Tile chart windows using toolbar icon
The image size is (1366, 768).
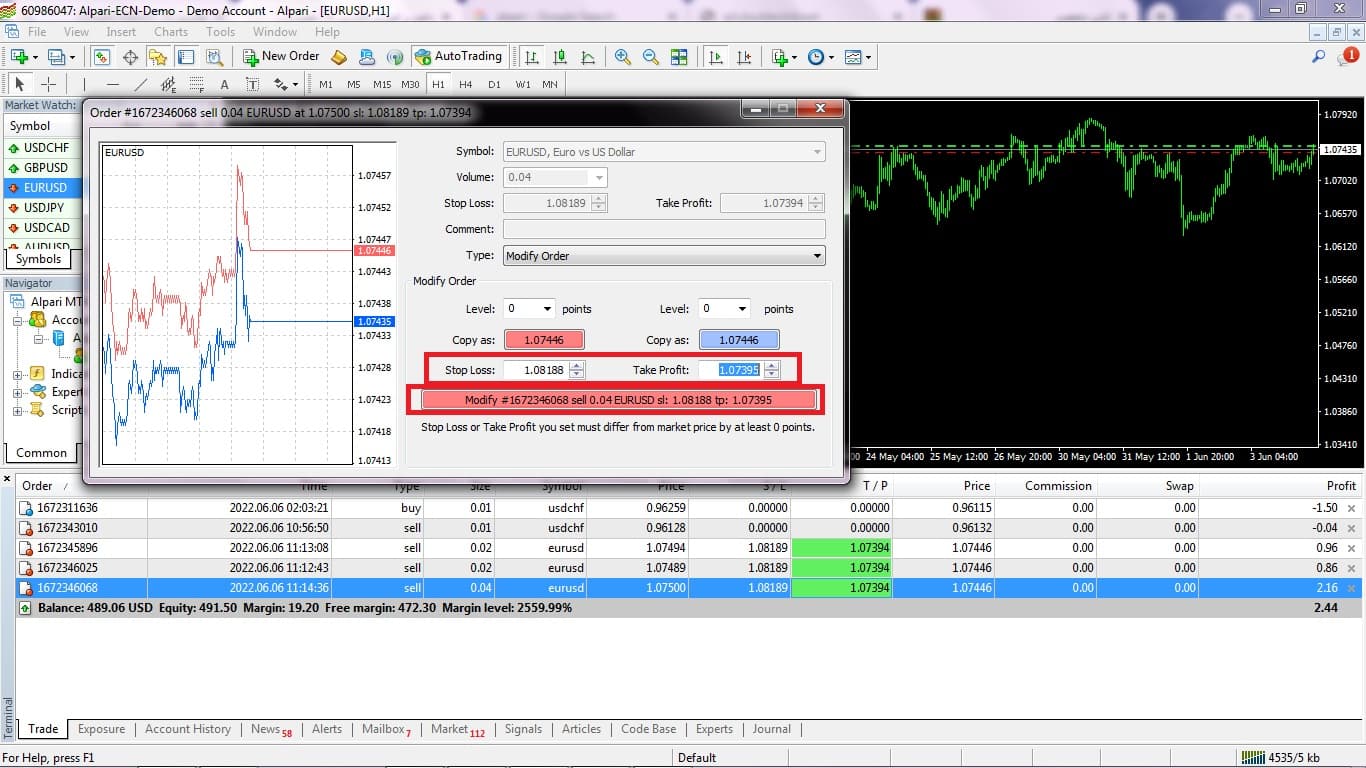point(679,57)
